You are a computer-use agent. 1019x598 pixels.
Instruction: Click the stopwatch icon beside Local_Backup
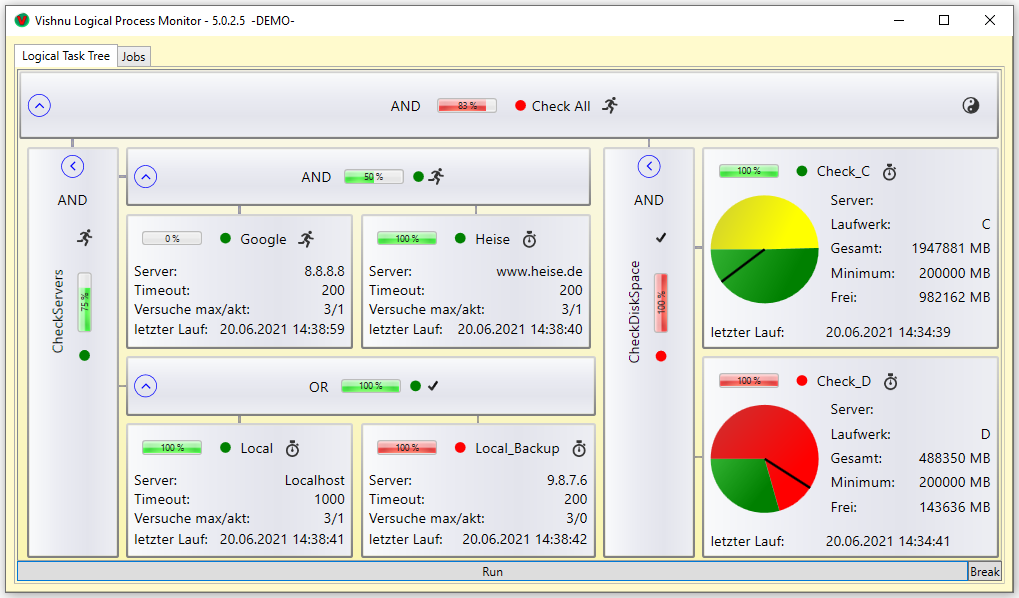click(x=579, y=448)
